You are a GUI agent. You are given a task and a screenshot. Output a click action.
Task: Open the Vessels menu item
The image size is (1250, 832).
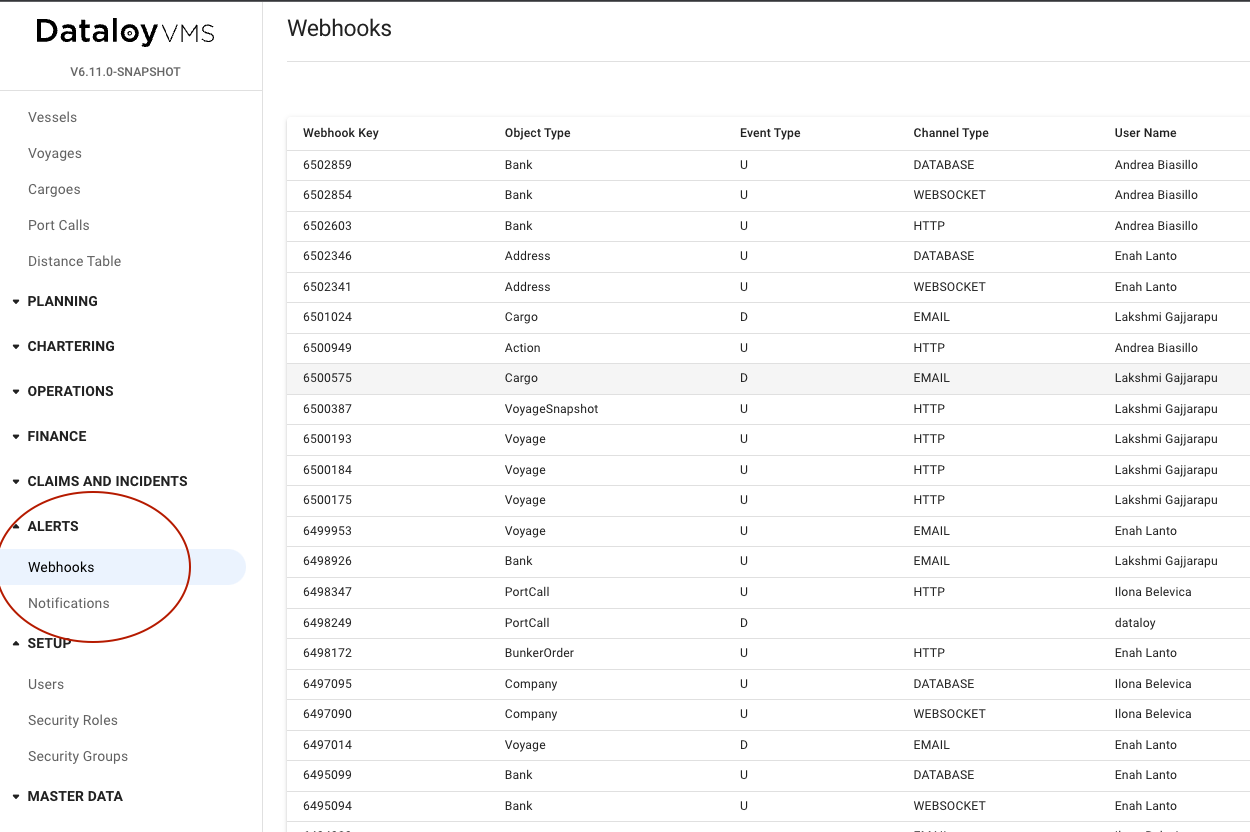(52, 117)
